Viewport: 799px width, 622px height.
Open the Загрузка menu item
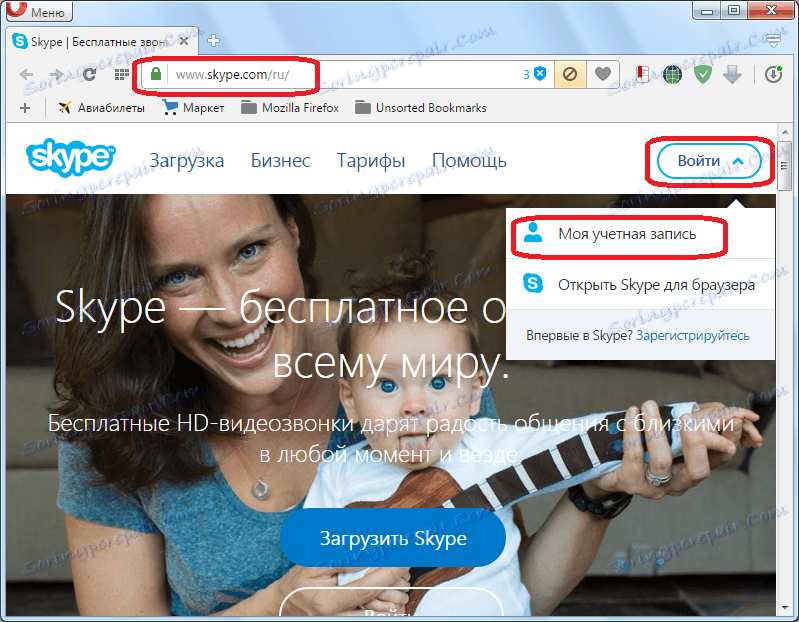[x=187, y=160]
